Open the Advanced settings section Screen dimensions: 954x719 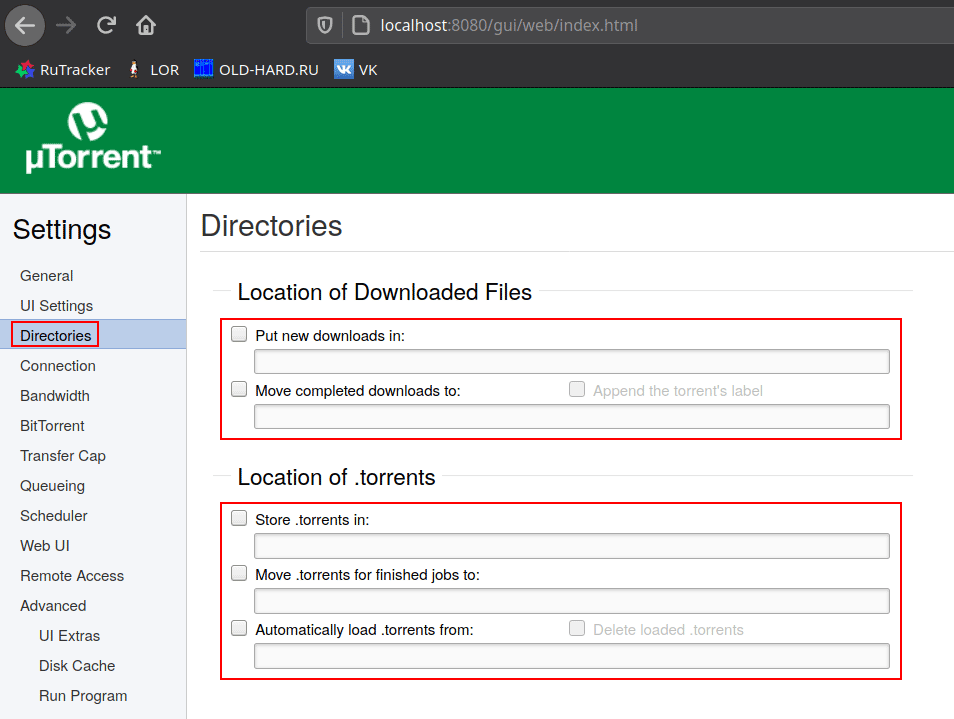click(53, 606)
